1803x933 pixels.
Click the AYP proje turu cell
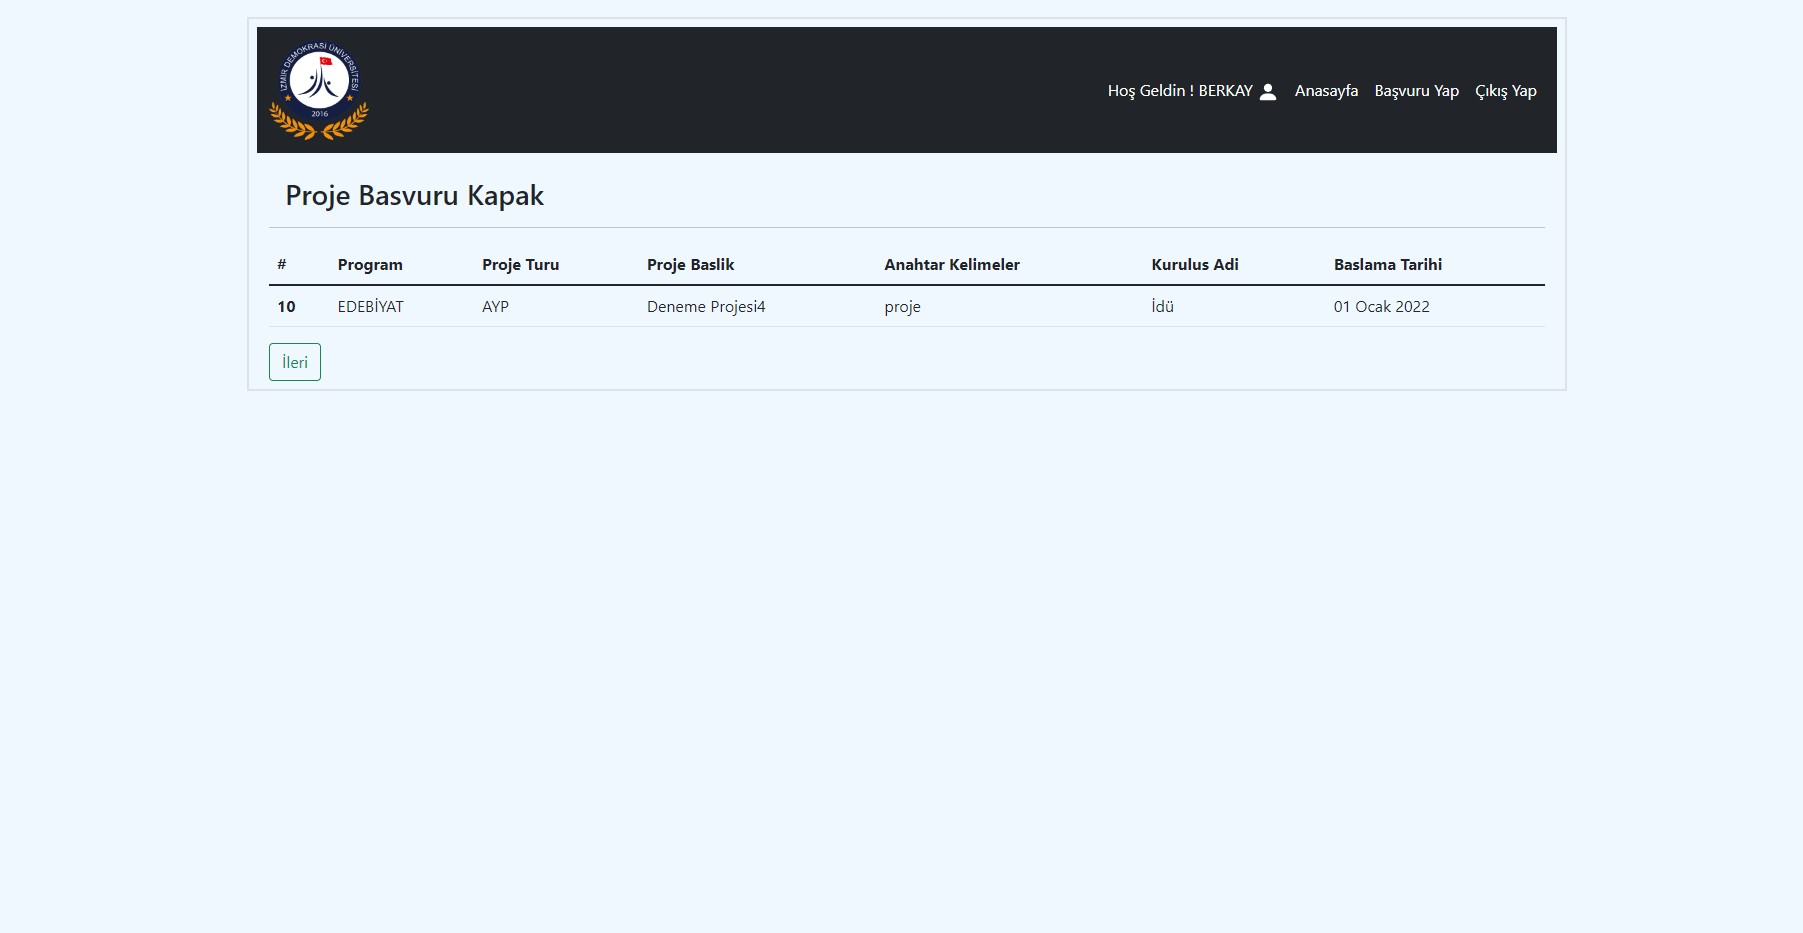[495, 306]
